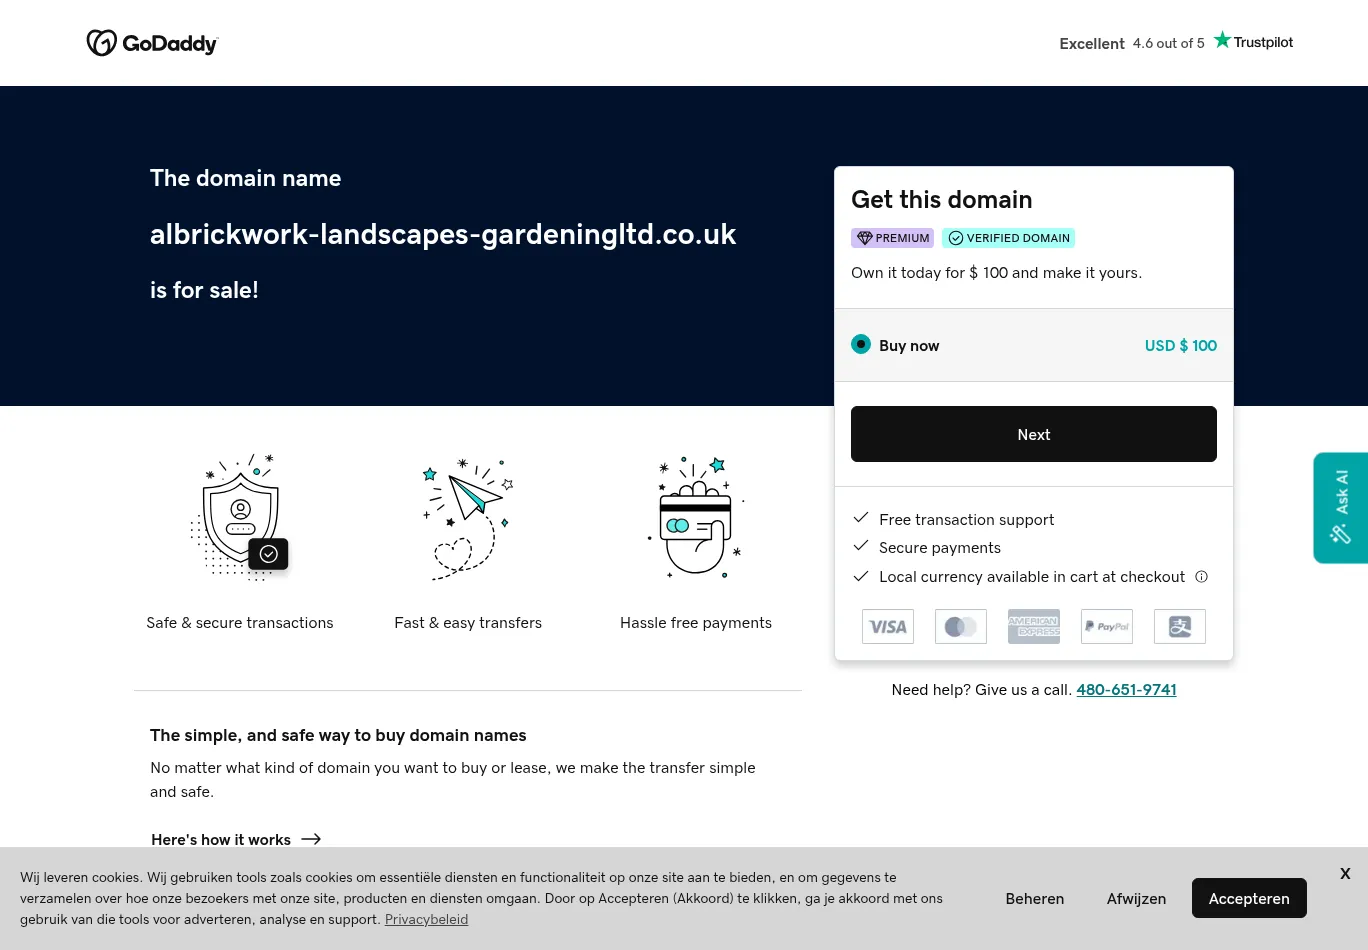Click the Visa payment icon

[888, 627]
